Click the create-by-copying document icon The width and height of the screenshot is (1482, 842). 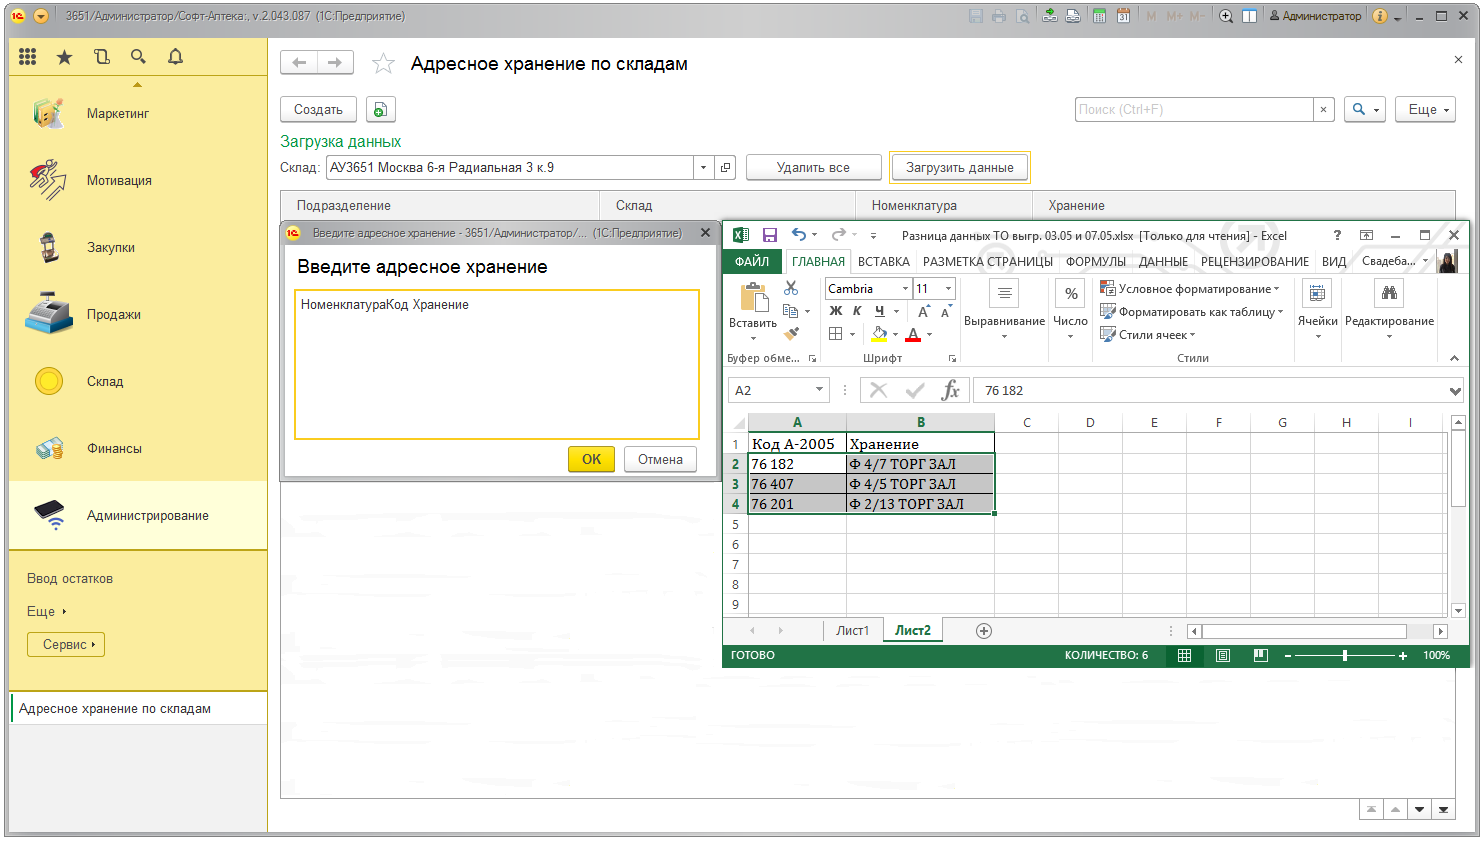pyautogui.click(x=380, y=110)
